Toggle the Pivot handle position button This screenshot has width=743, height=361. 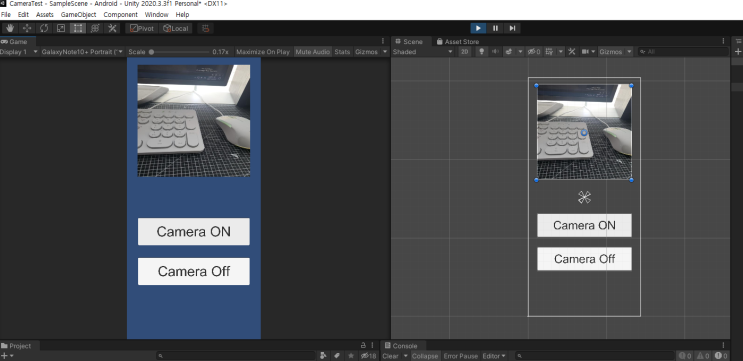[142, 28]
